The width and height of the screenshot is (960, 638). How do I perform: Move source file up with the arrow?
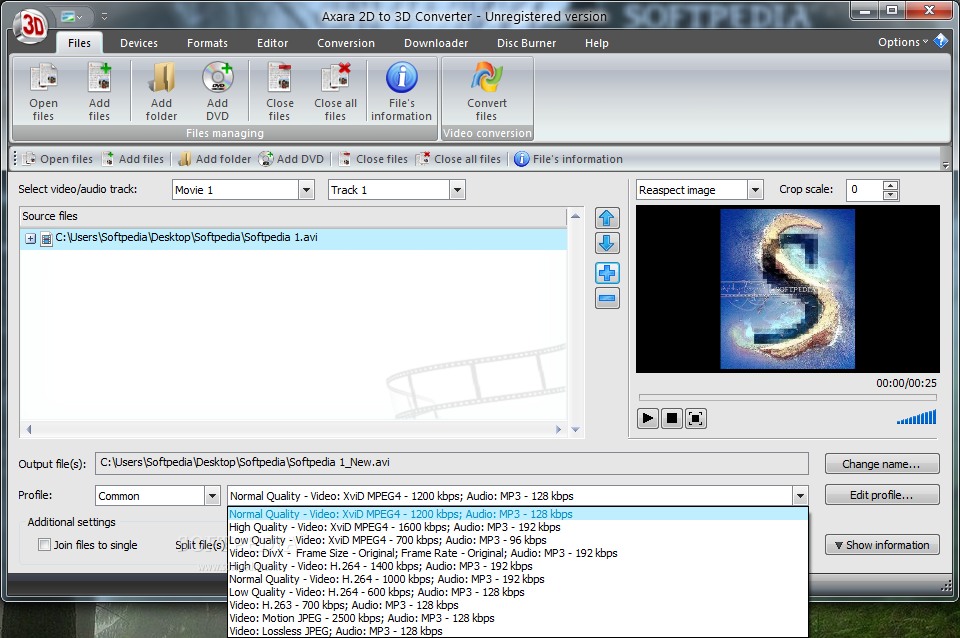[x=607, y=218]
